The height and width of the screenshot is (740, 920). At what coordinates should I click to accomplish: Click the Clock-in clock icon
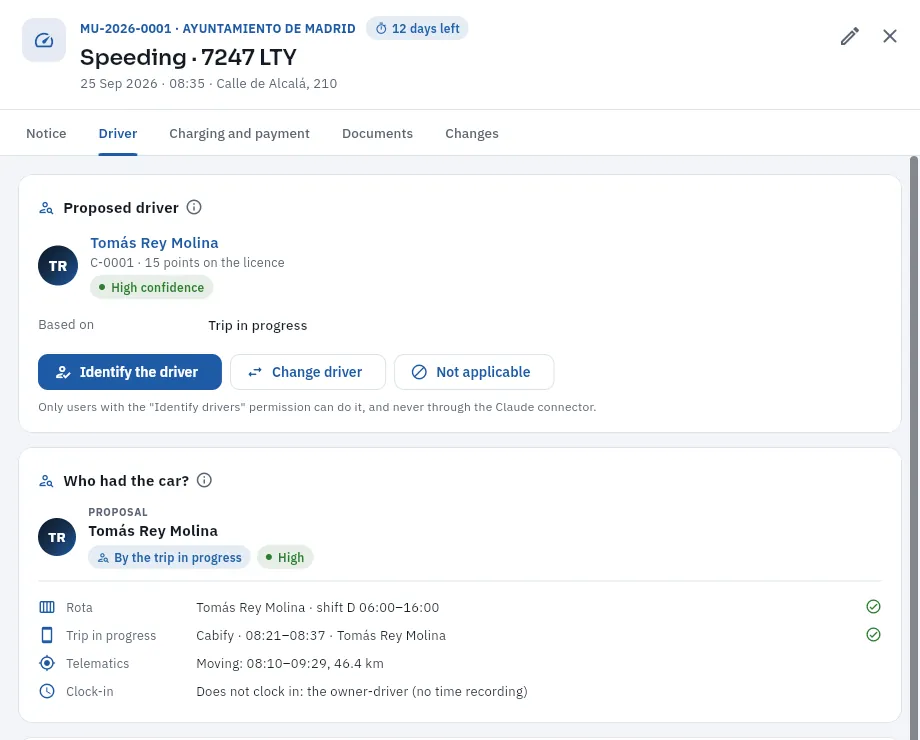[x=47, y=691]
